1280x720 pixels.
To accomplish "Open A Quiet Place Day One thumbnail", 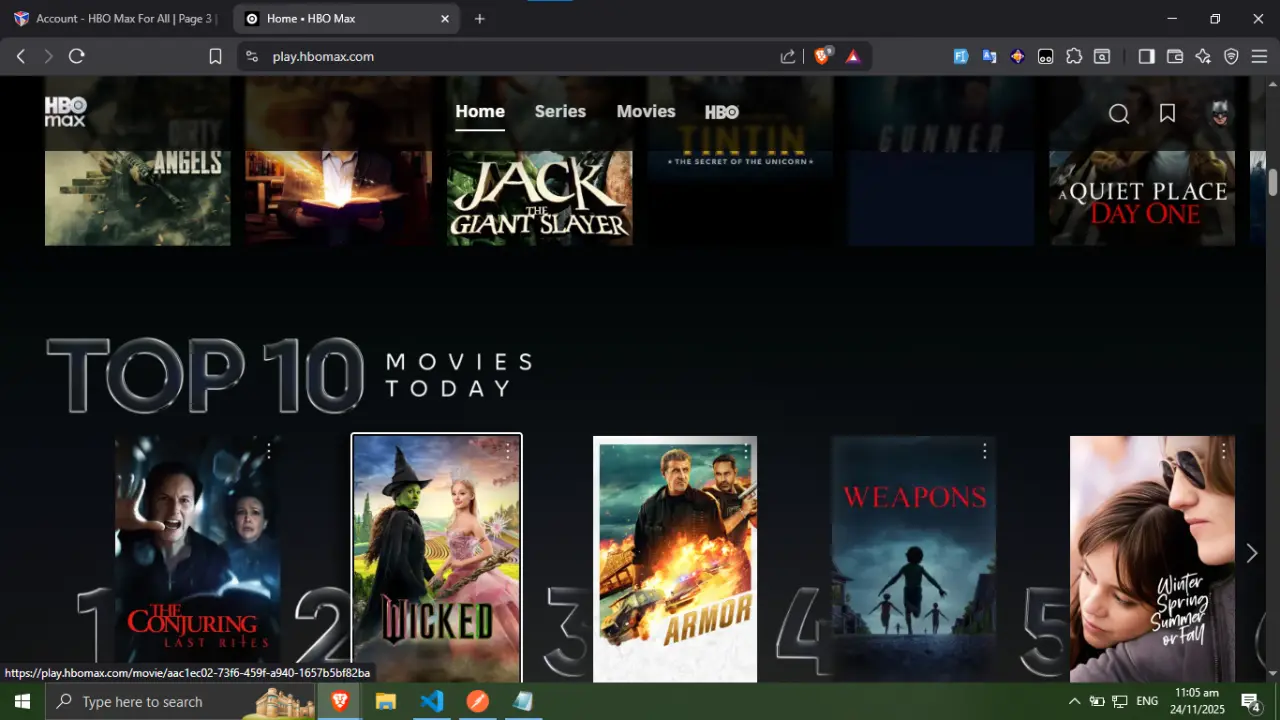I will (x=1142, y=198).
